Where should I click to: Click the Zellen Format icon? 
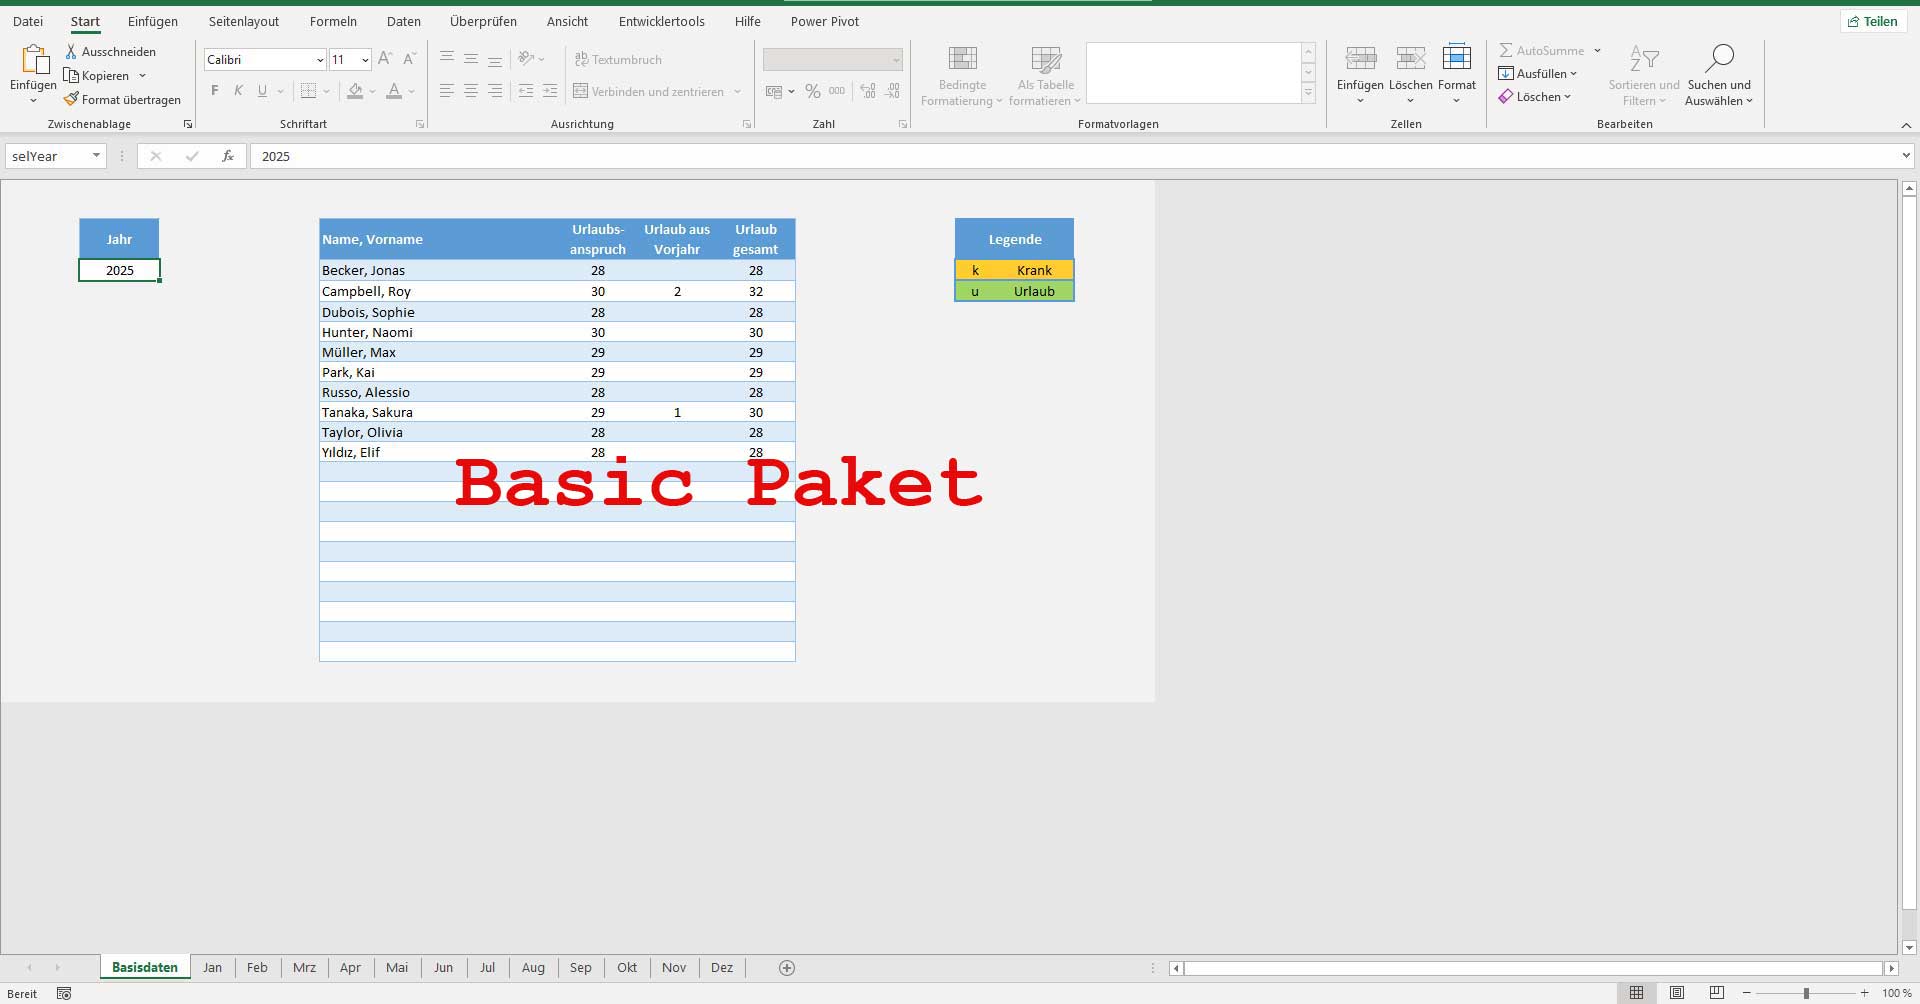pyautogui.click(x=1456, y=58)
